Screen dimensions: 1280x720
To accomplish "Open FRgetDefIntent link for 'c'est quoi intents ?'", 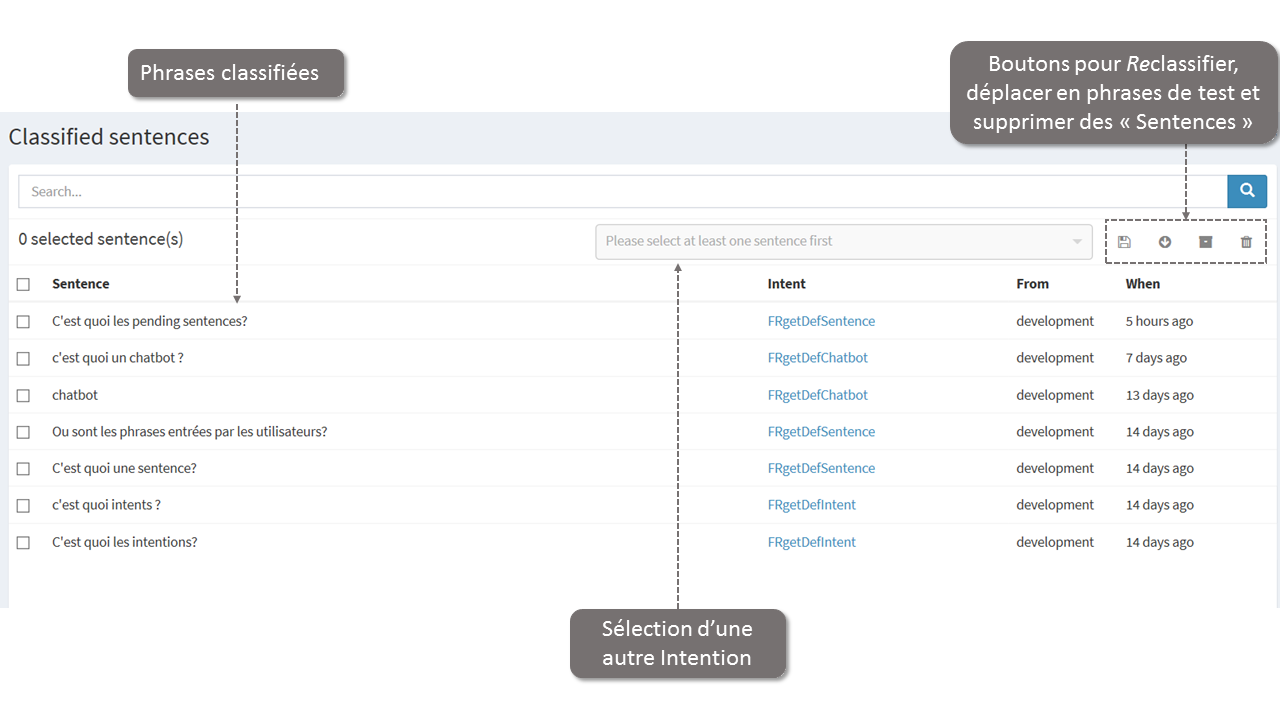I will coord(812,505).
